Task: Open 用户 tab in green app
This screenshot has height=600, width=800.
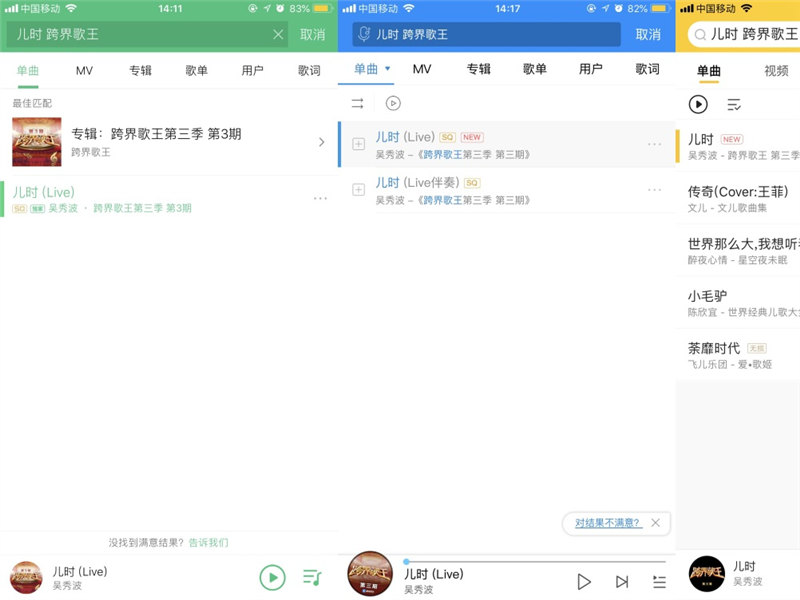Action: (x=253, y=70)
